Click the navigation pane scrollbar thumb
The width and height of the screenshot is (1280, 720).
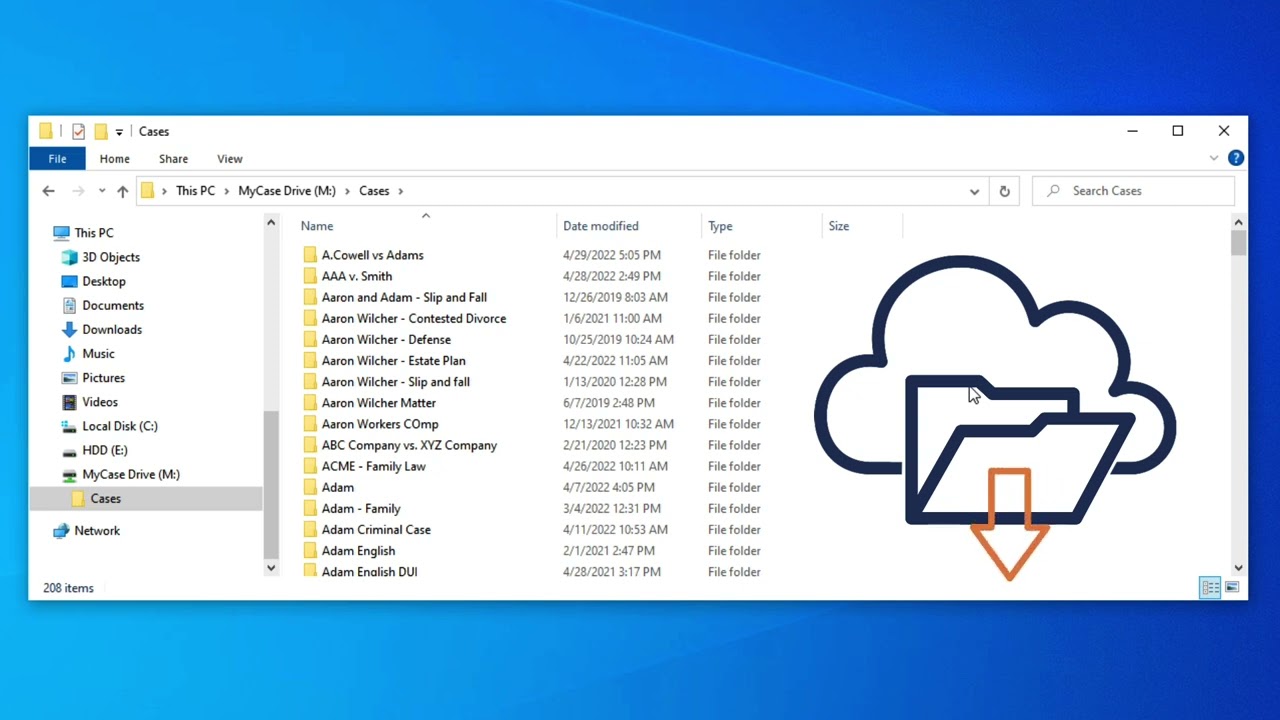[270, 484]
